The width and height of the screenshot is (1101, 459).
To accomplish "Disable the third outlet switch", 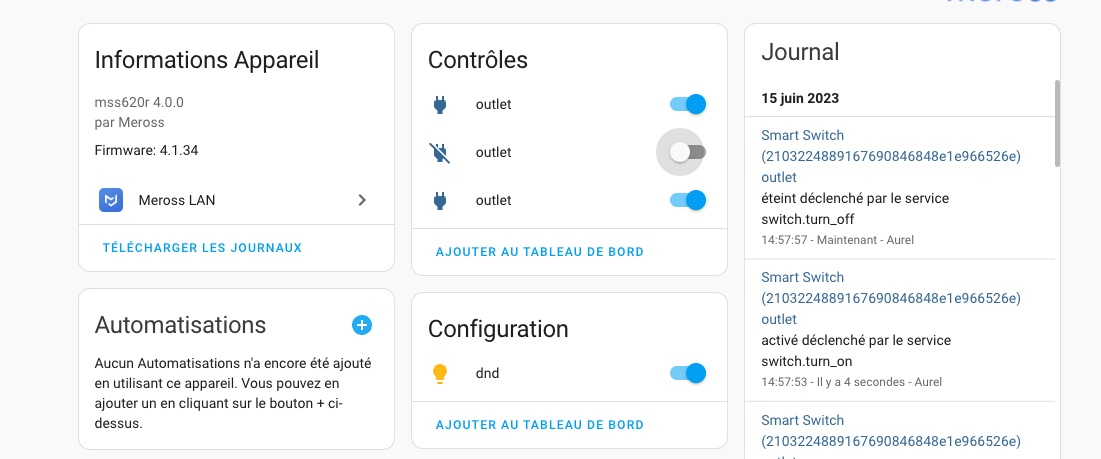I will [x=688, y=200].
